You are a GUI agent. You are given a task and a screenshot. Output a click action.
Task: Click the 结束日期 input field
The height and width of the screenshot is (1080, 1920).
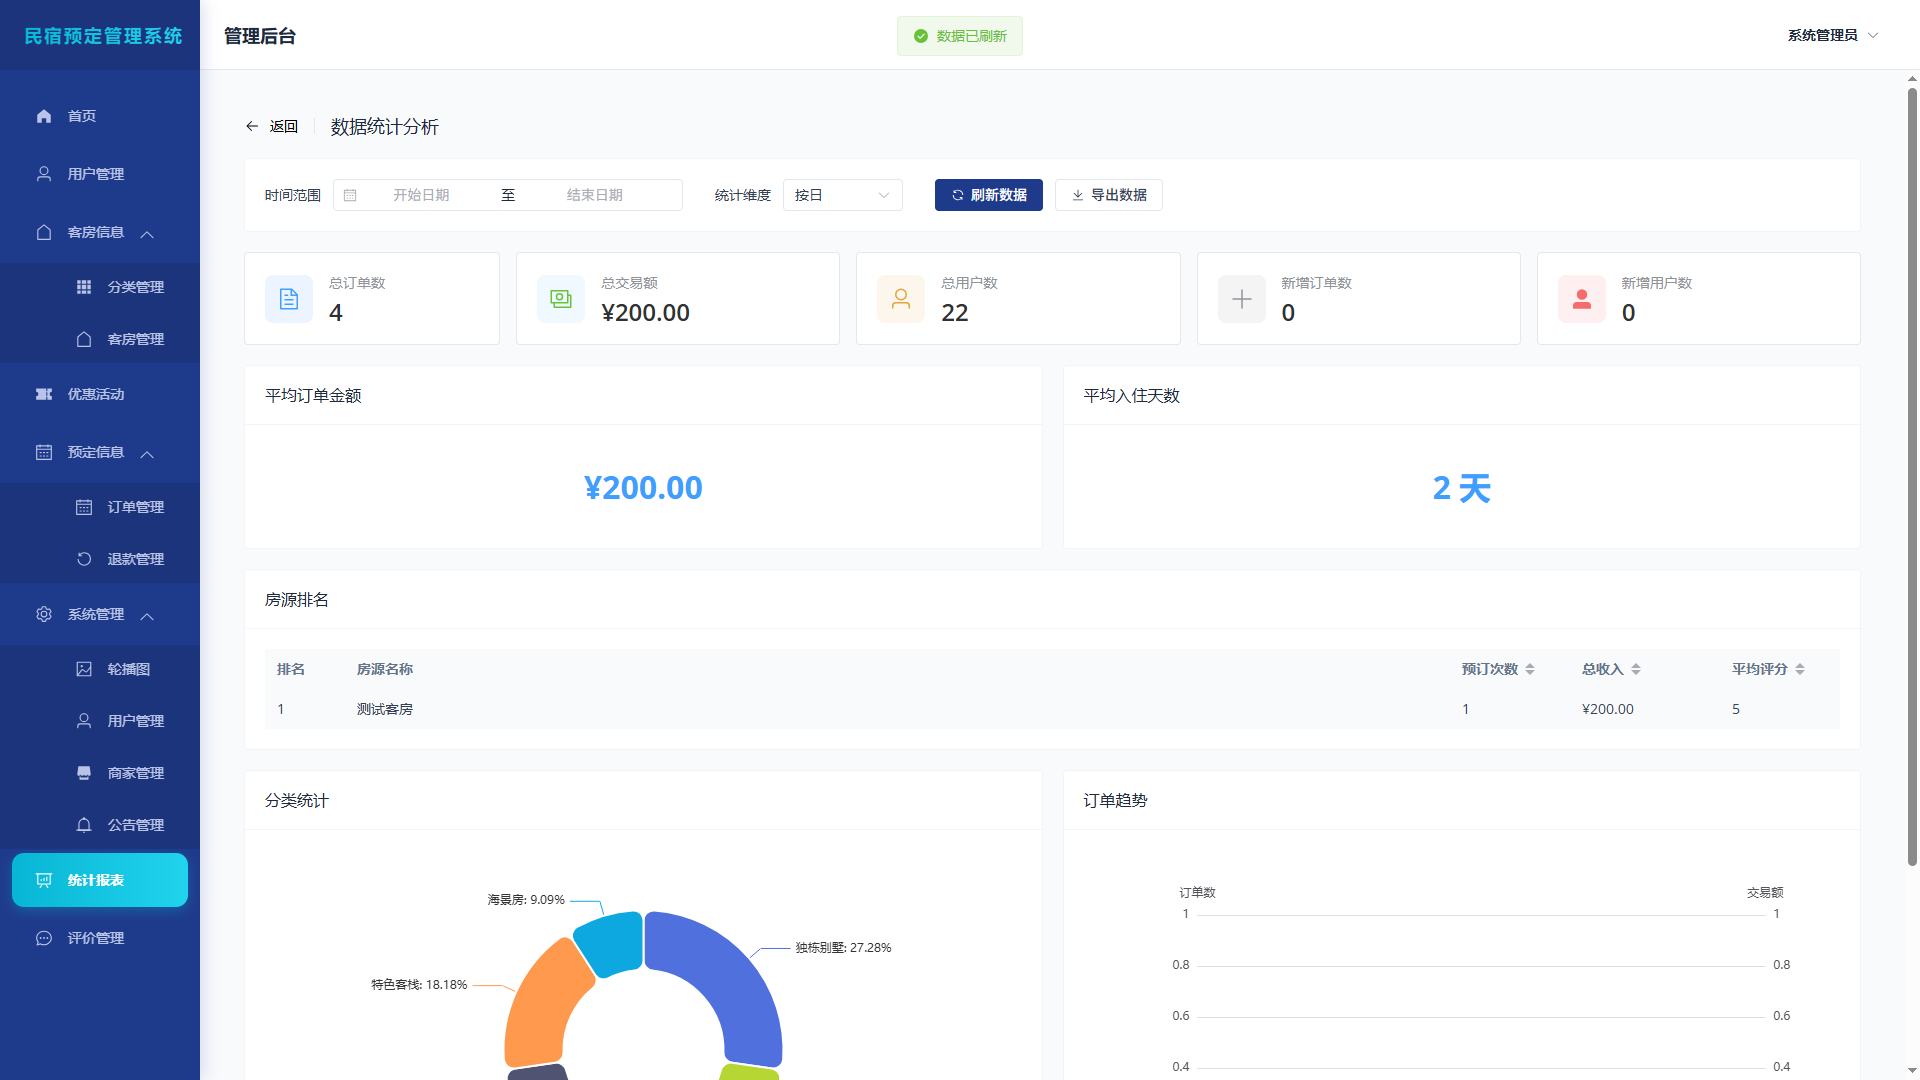point(595,195)
